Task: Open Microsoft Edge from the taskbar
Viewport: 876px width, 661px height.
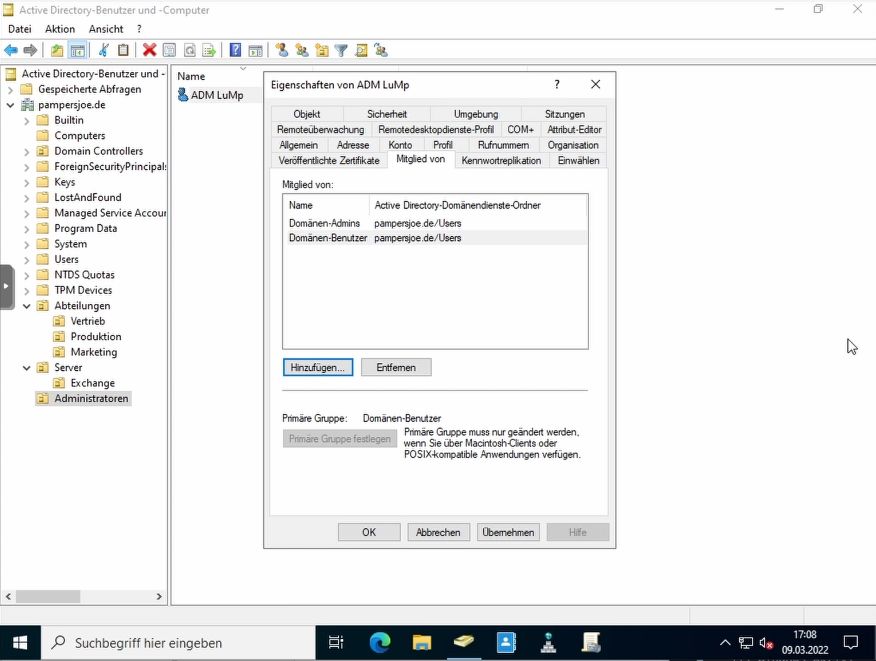Action: point(380,643)
